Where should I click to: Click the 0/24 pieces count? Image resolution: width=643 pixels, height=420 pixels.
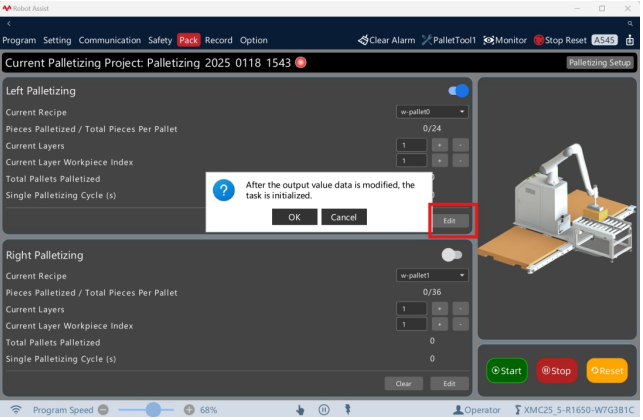[x=432, y=128]
